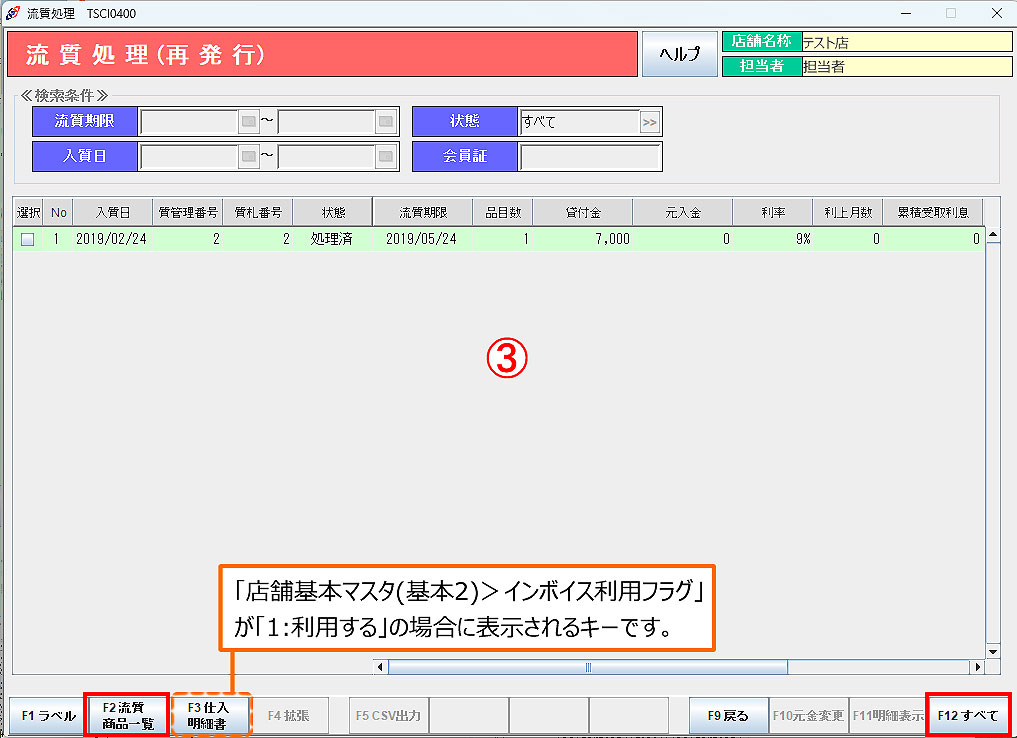
Task: Select the 9% 利率 cell
Action: [x=773, y=239]
